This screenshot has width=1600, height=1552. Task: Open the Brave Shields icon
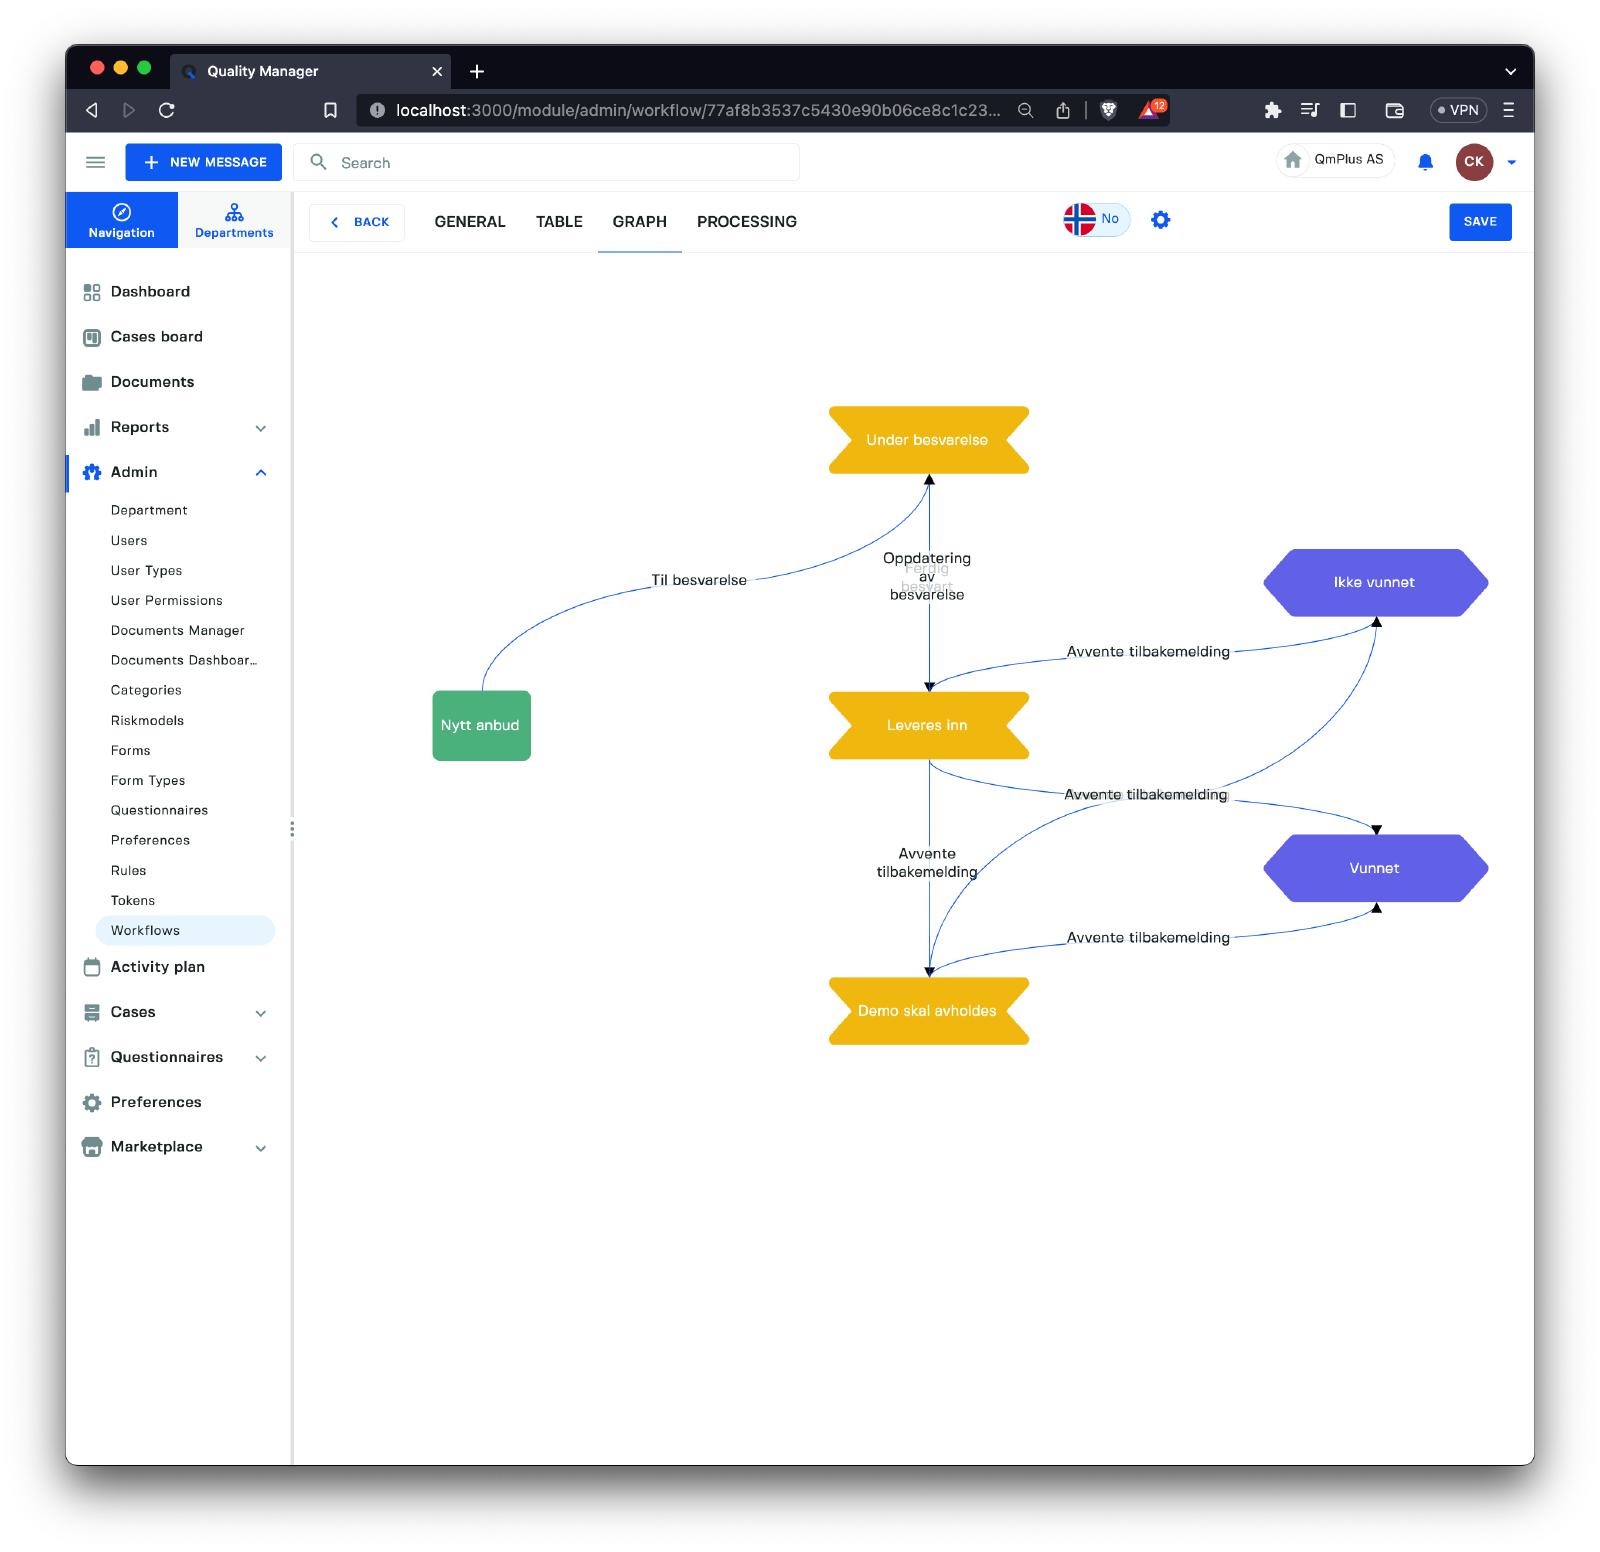click(1108, 111)
